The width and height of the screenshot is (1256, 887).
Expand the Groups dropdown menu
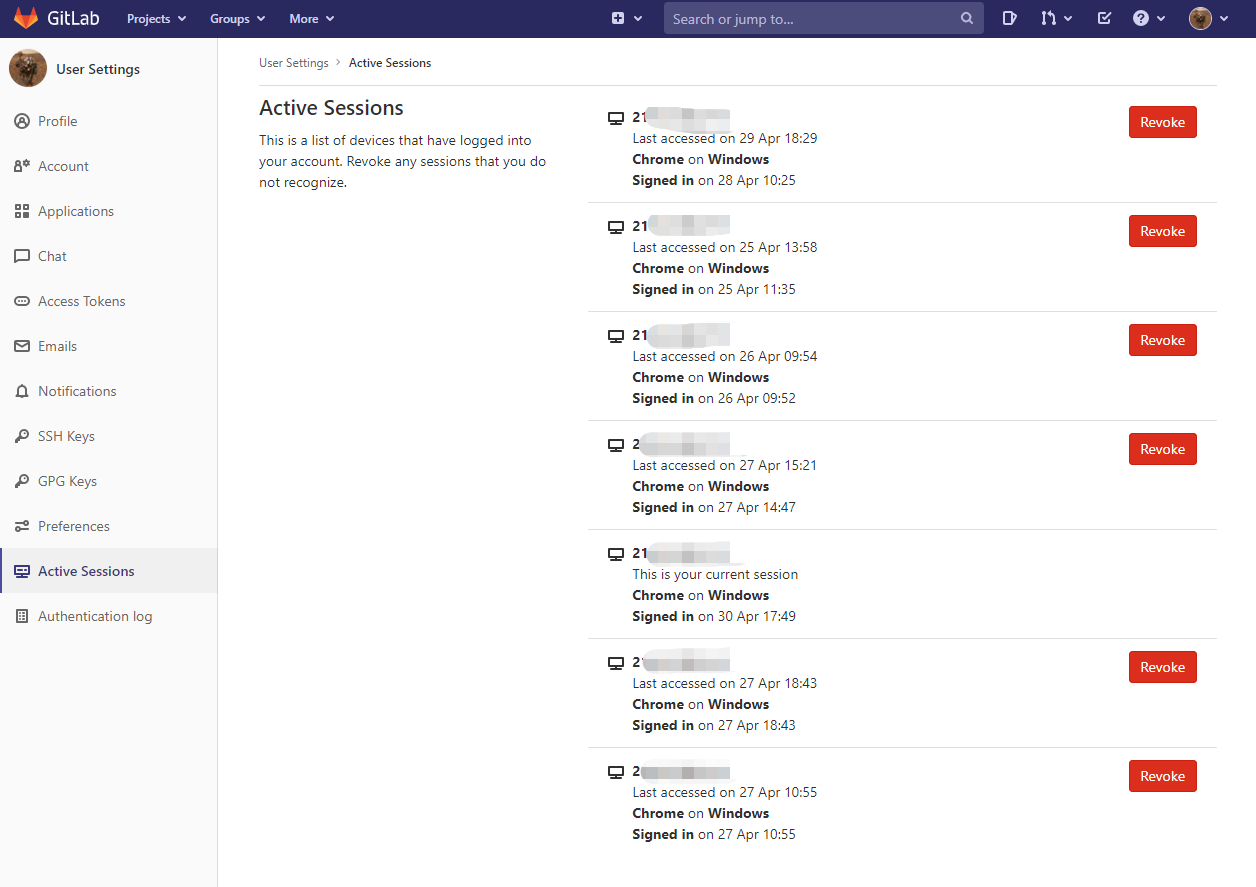coord(237,18)
